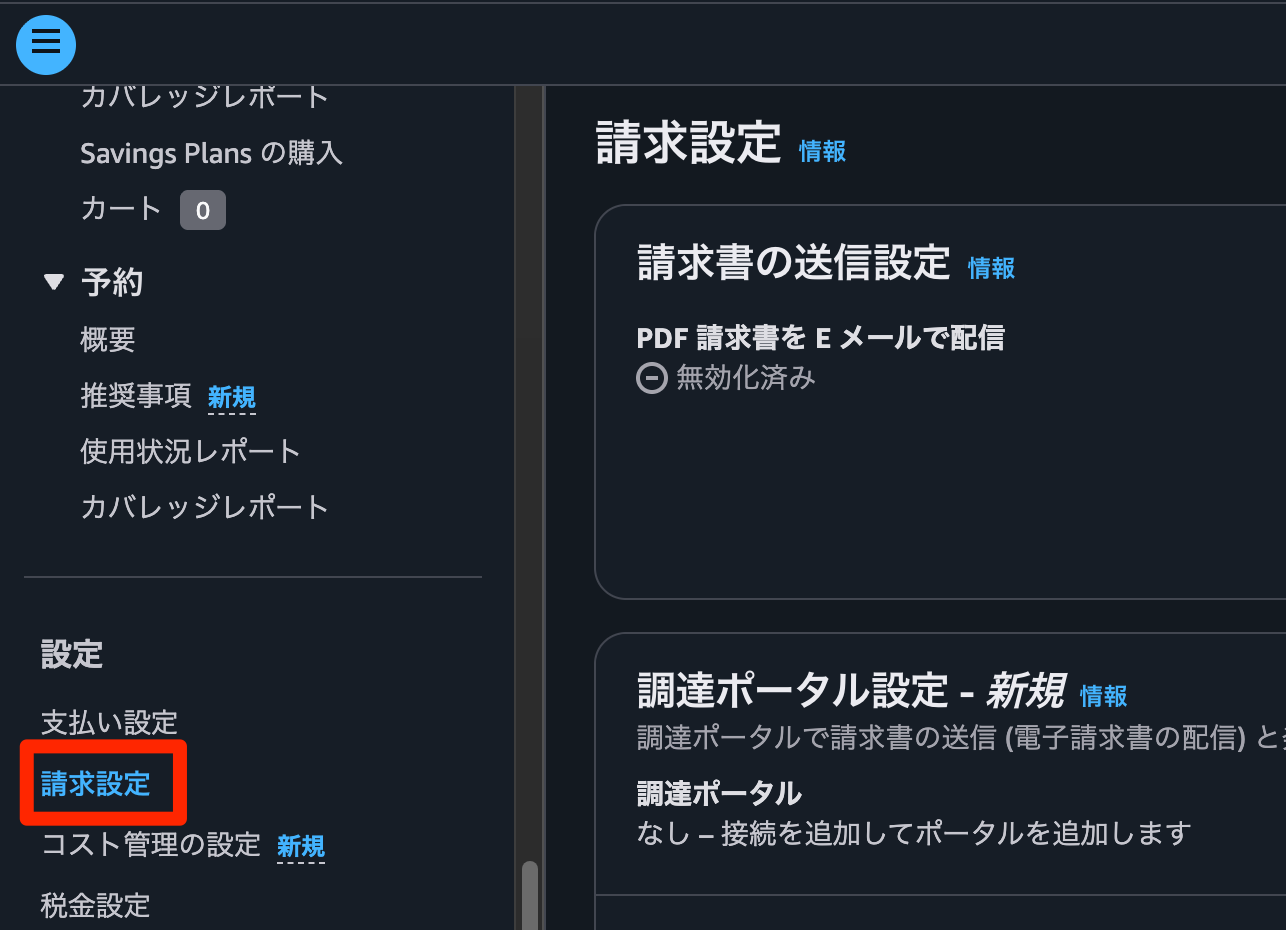Screen dimensions: 1286x930
Task: Click the 新規 badge next to 推奨事項
Action: click(231, 397)
